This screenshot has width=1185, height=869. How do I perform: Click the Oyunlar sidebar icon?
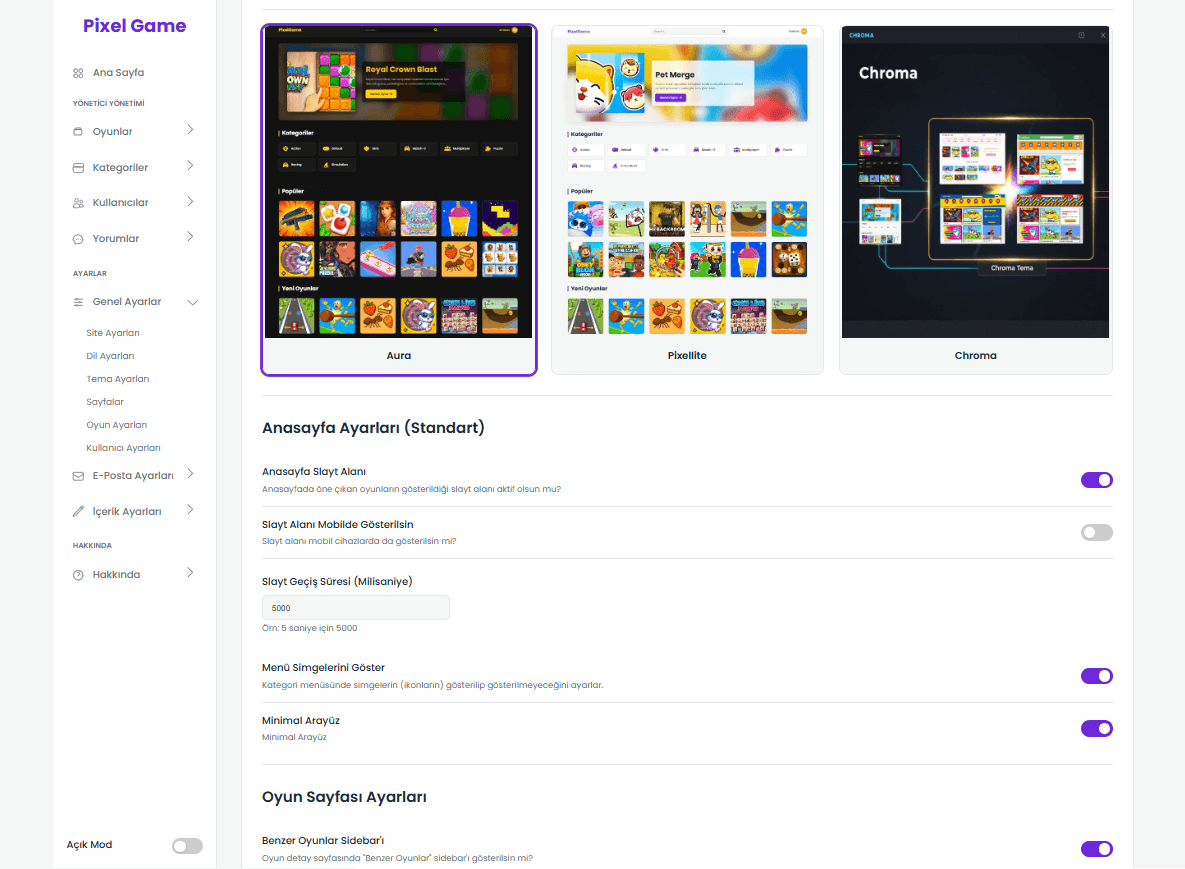tap(78, 131)
